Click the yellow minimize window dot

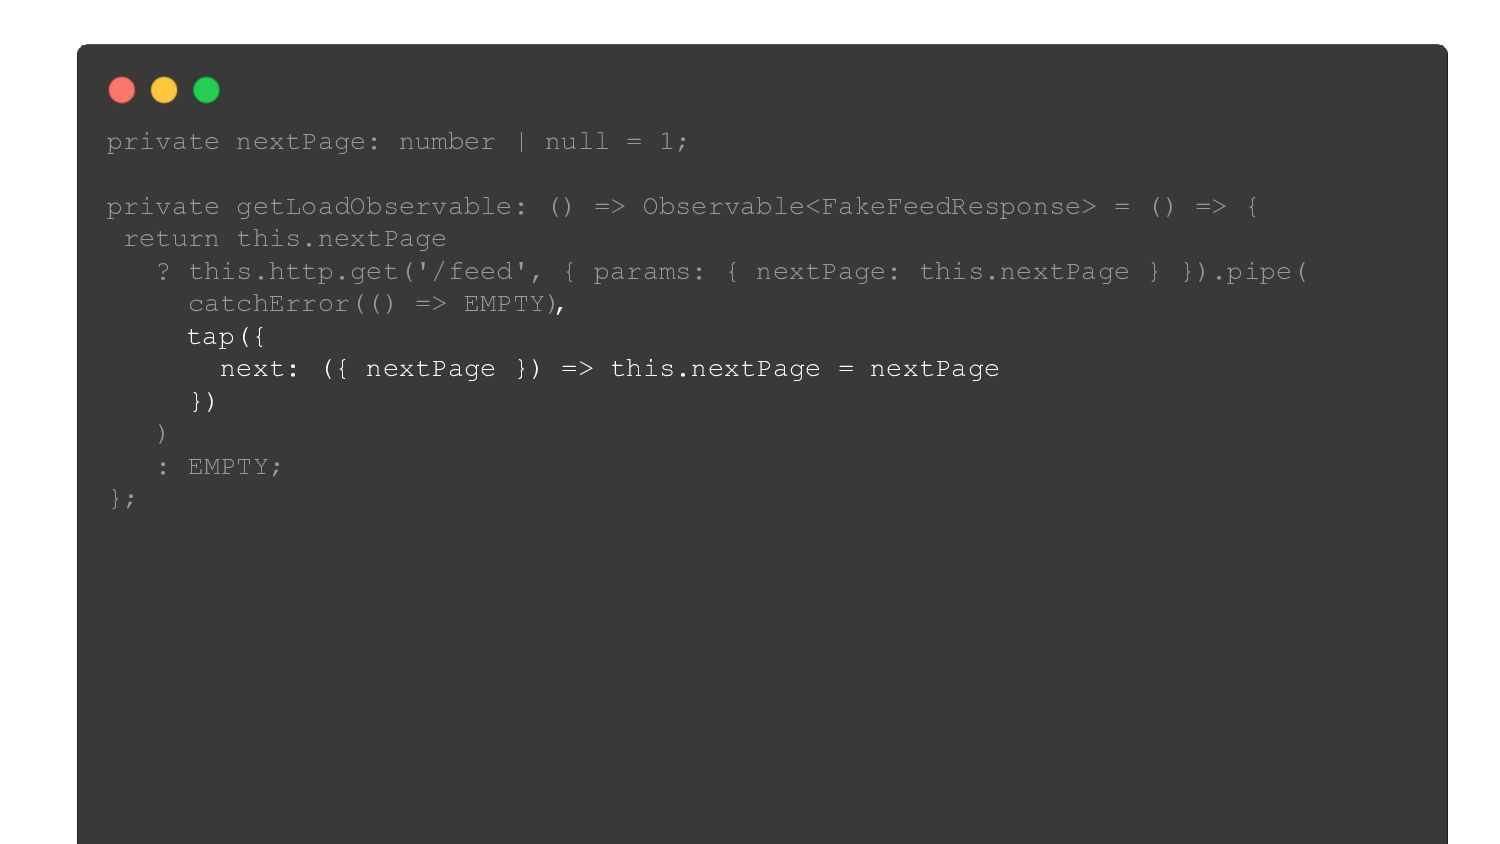click(164, 91)
